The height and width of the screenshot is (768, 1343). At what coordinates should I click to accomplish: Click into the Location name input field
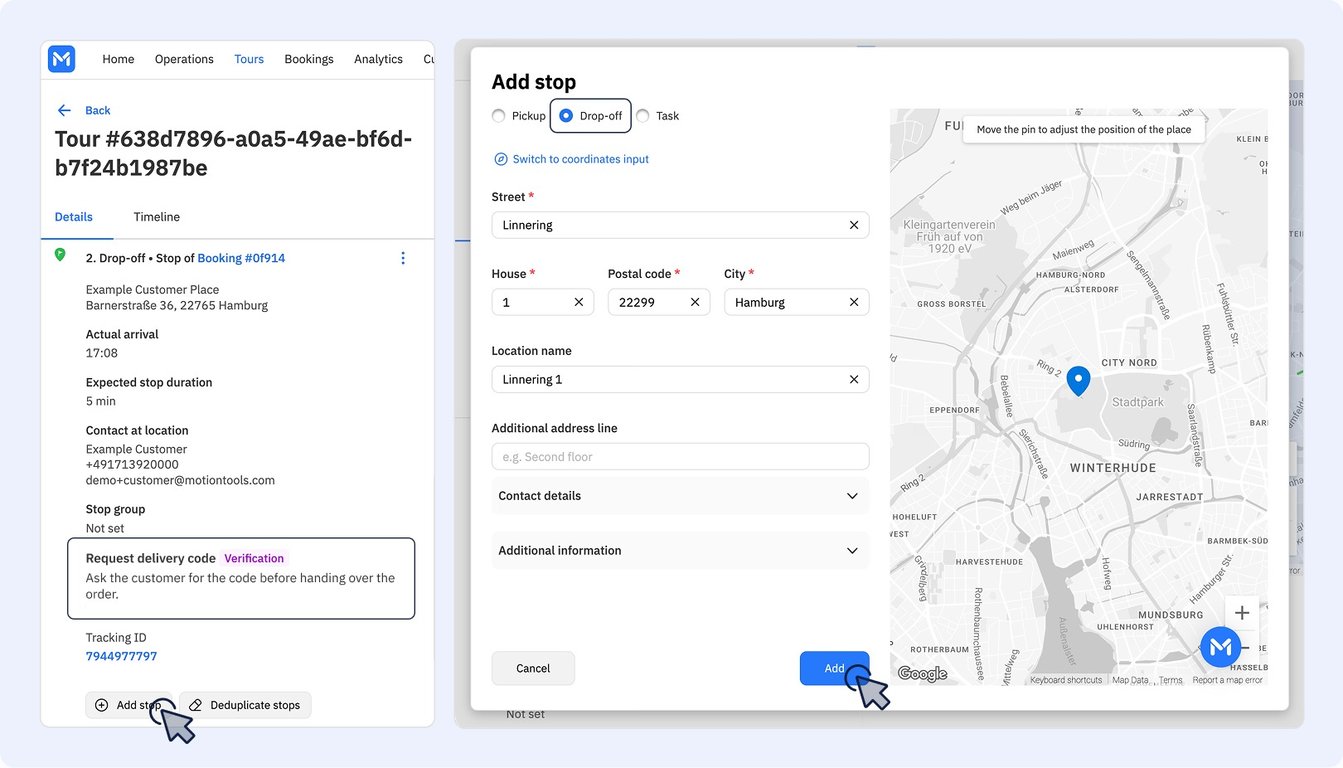coord(680,379)
